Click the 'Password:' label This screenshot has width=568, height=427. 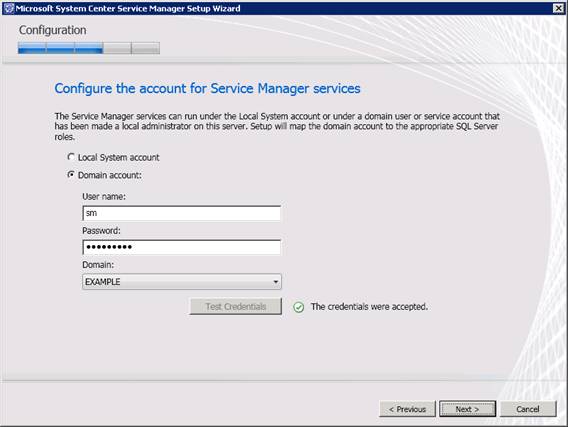pos(101,230)
